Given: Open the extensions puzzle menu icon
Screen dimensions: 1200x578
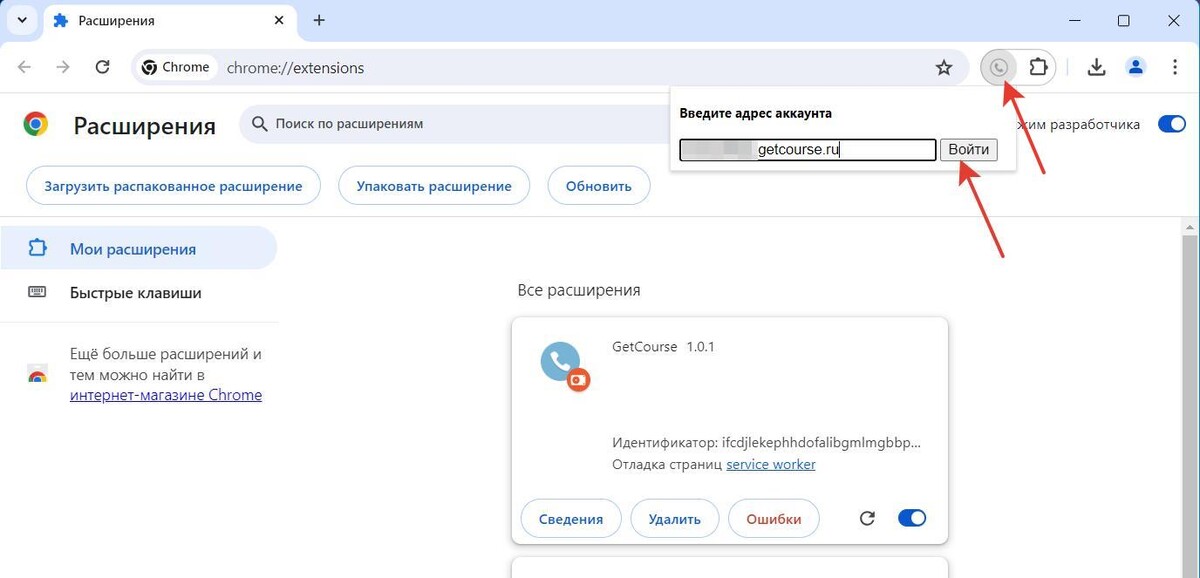Looking at the screenshot, I should coord(1039,68).
